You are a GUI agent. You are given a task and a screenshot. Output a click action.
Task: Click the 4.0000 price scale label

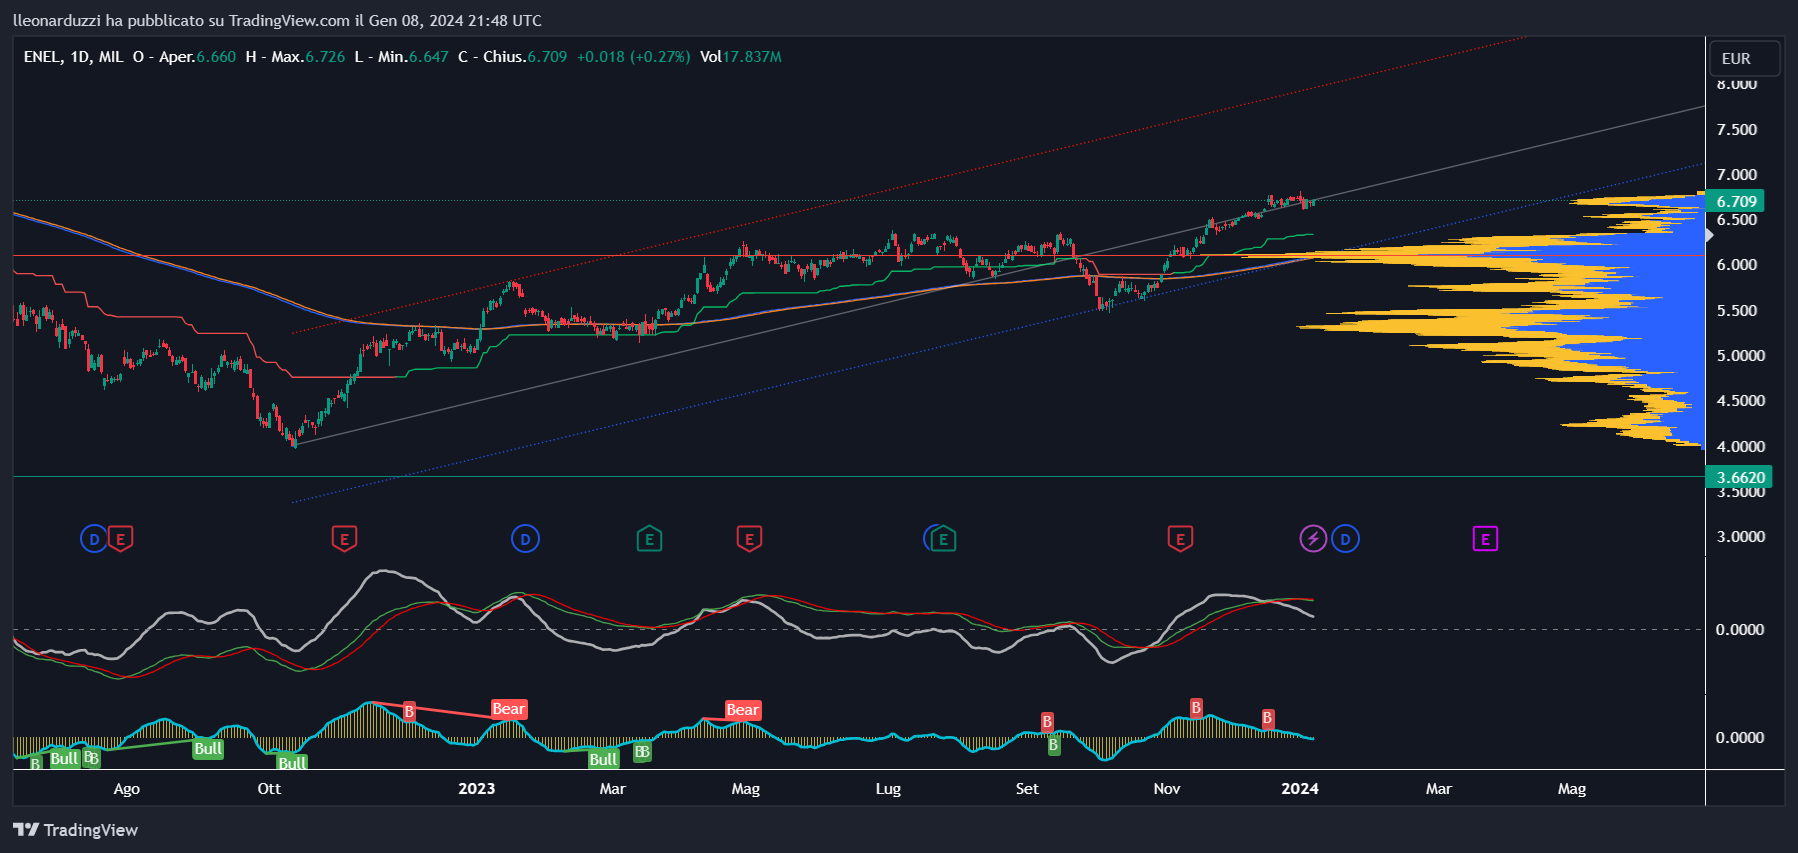pos(1741,447)
